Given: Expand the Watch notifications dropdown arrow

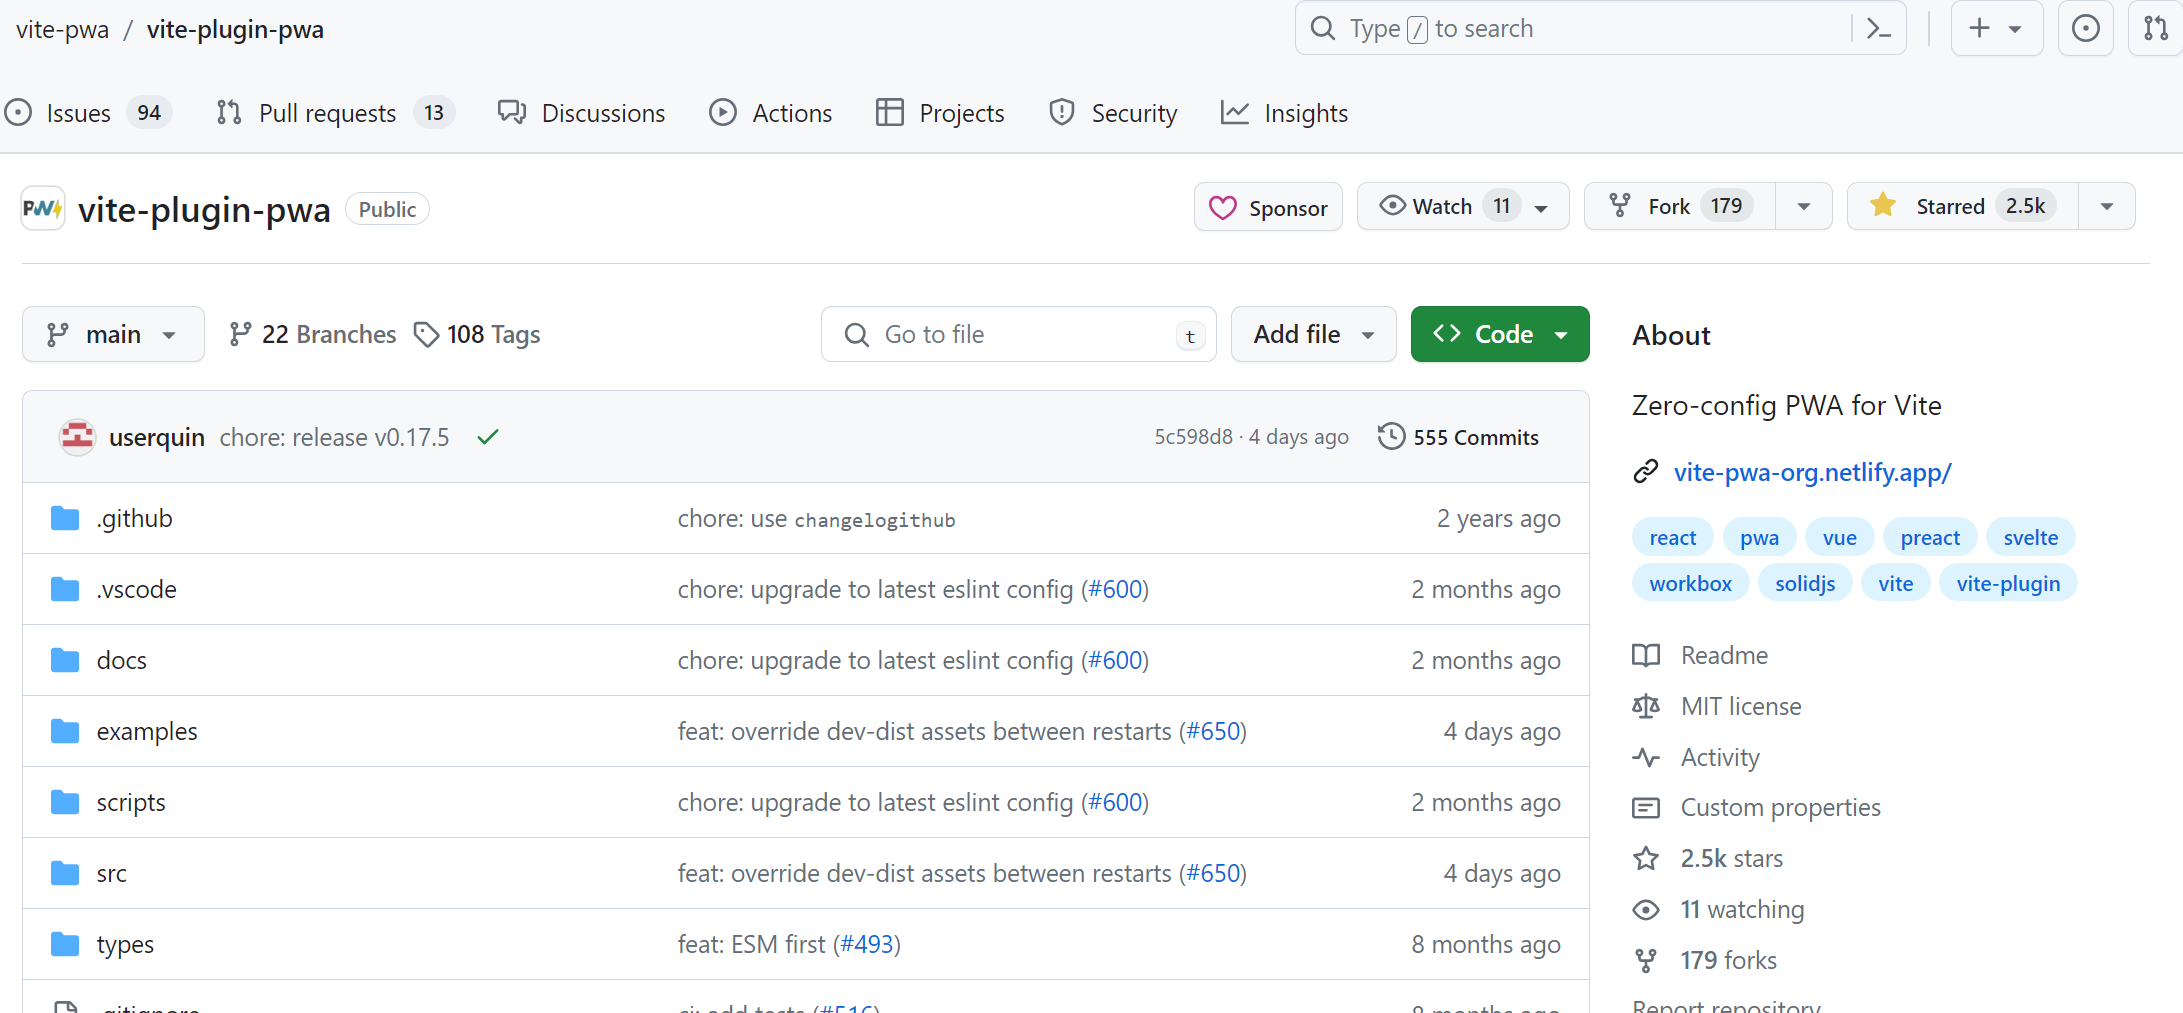Looking at the screenshot, I should point(1541,208).
